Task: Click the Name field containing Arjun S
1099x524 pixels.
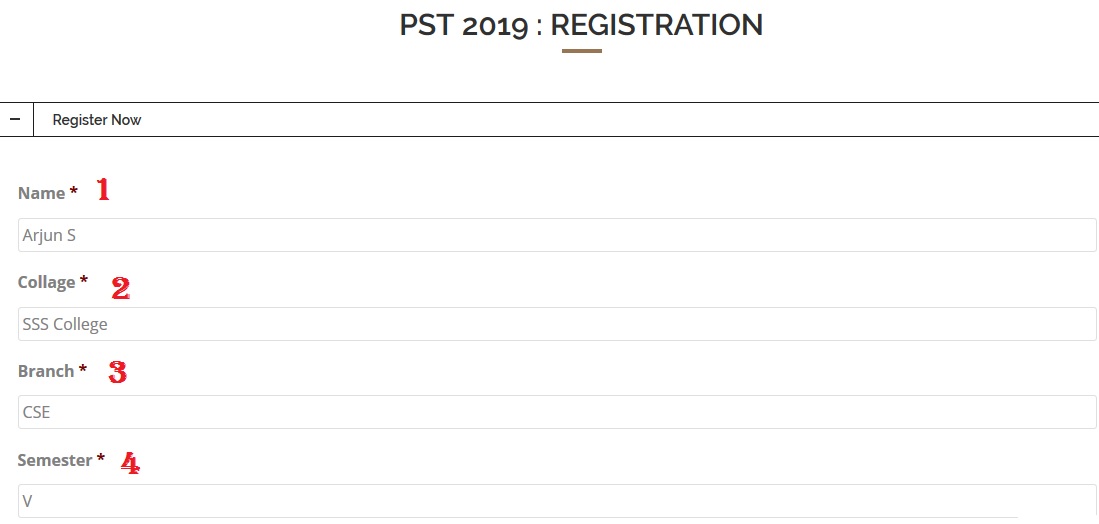Action: 557,235
